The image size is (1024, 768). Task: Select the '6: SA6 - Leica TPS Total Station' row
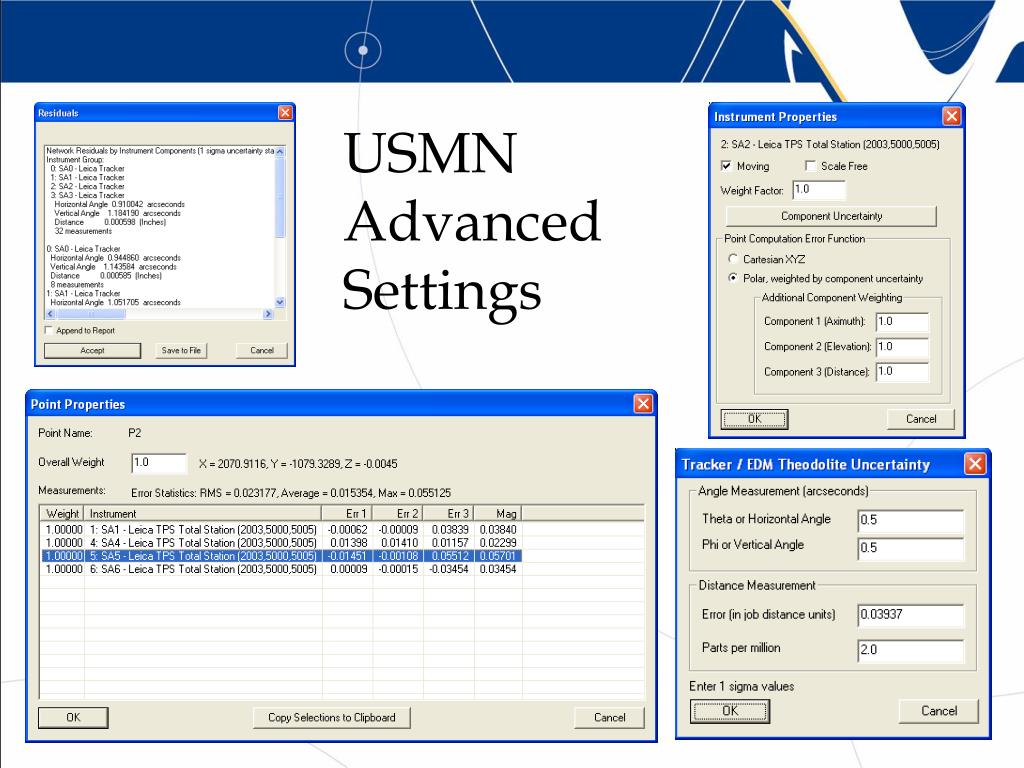point(281,569)
